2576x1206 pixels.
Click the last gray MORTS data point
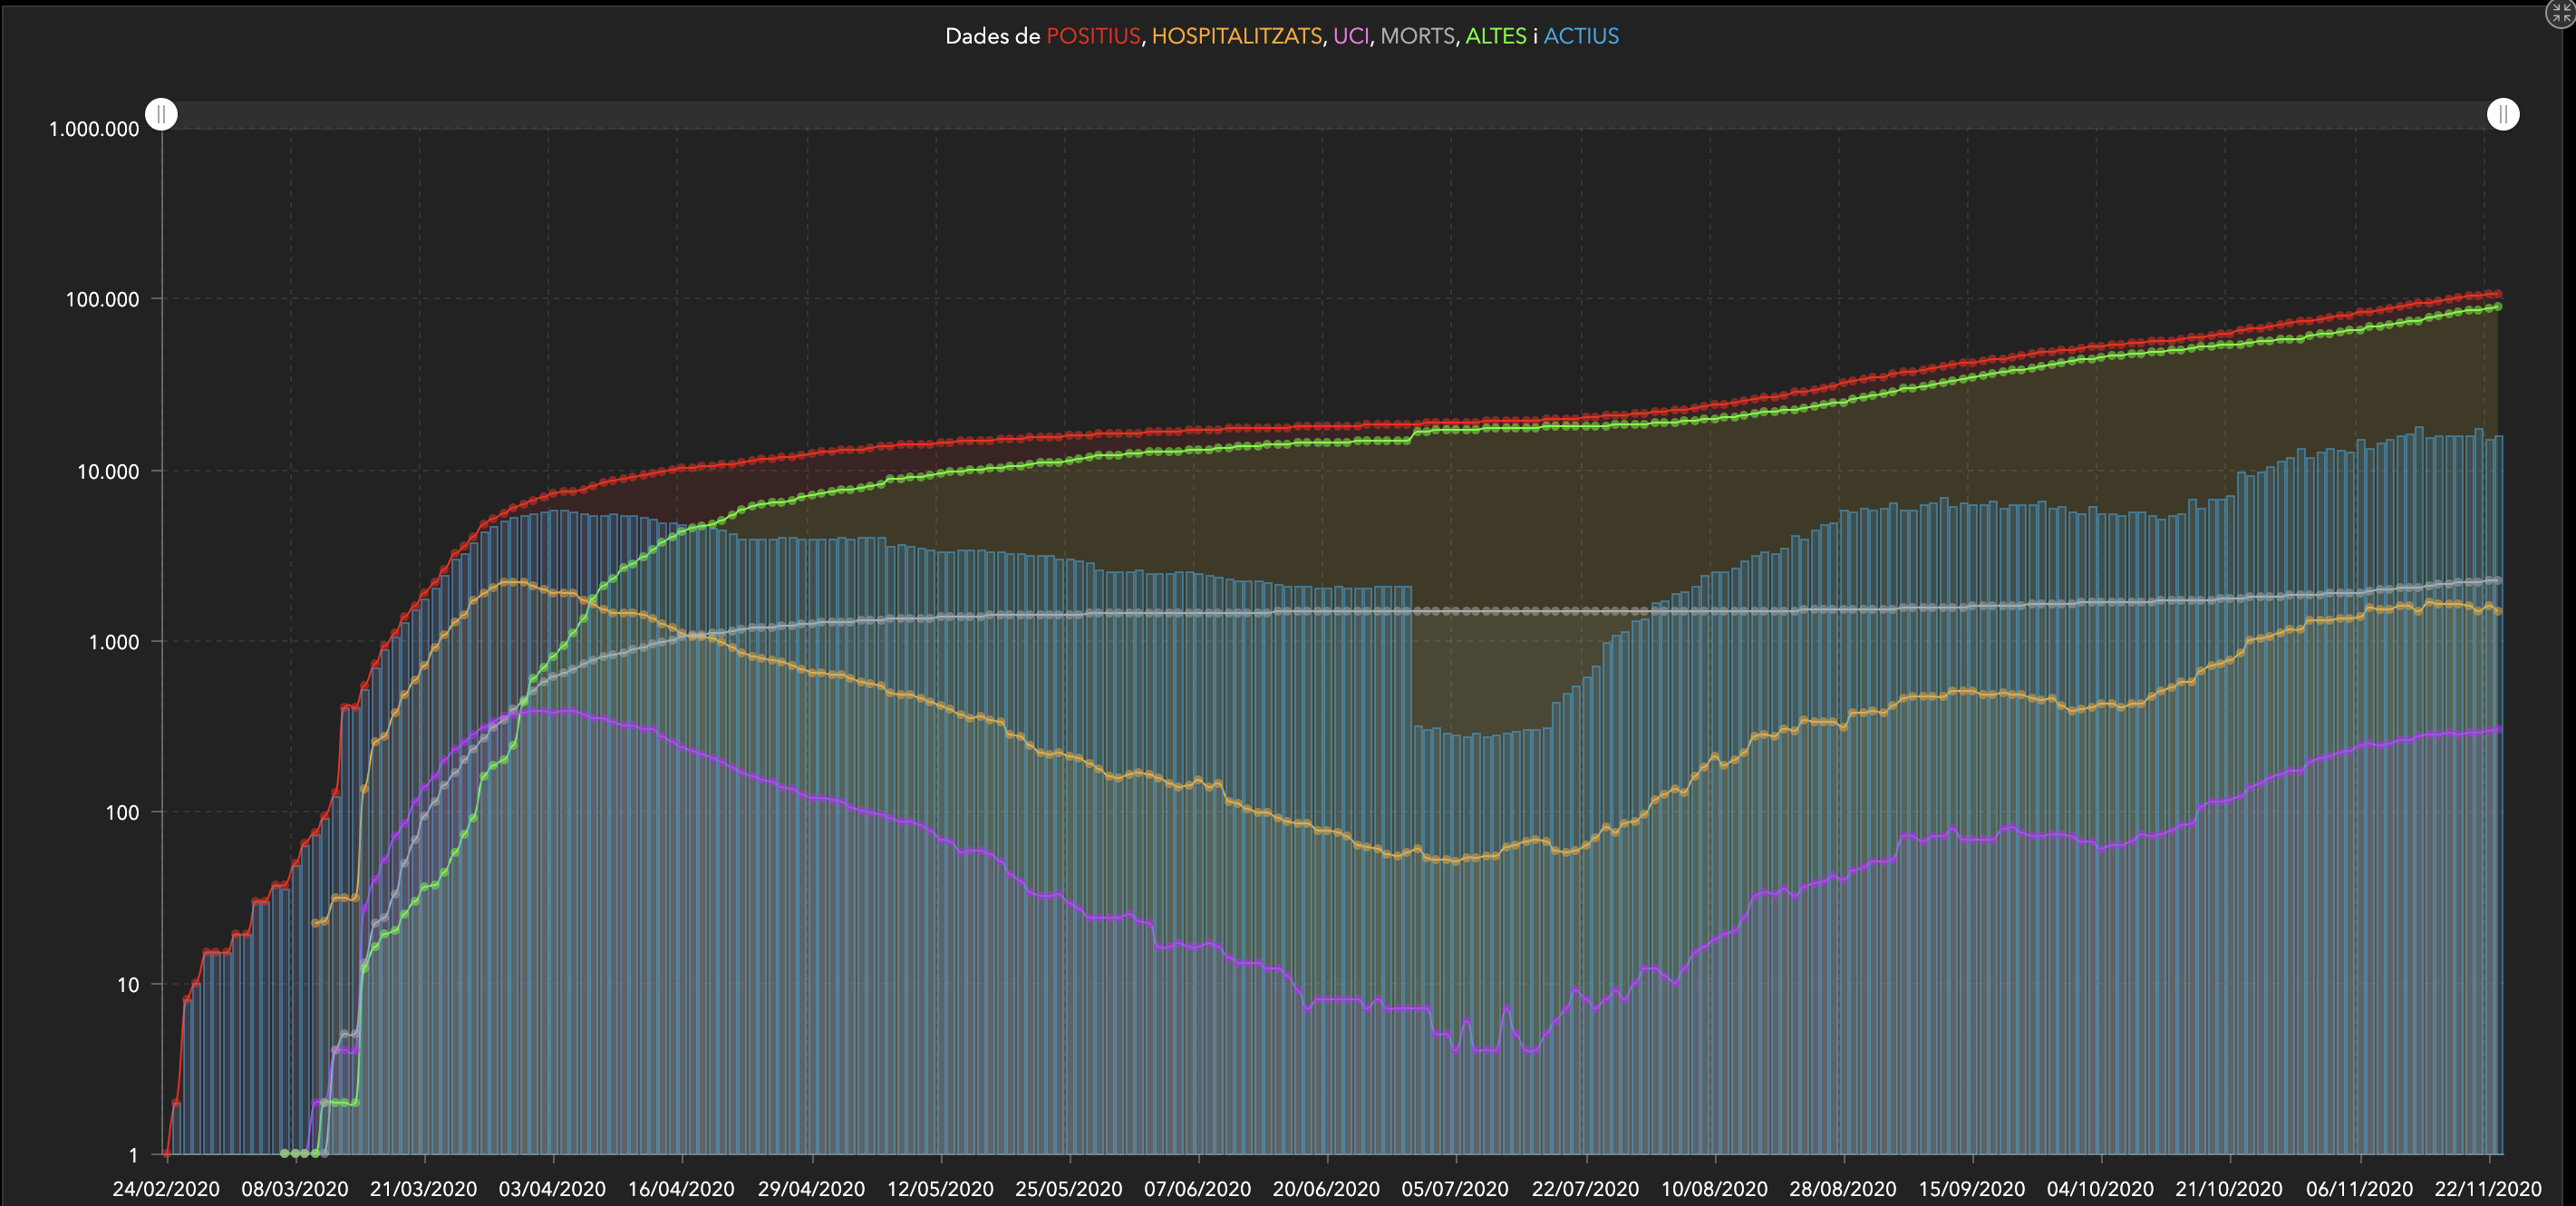click(x=2497, y=580)
